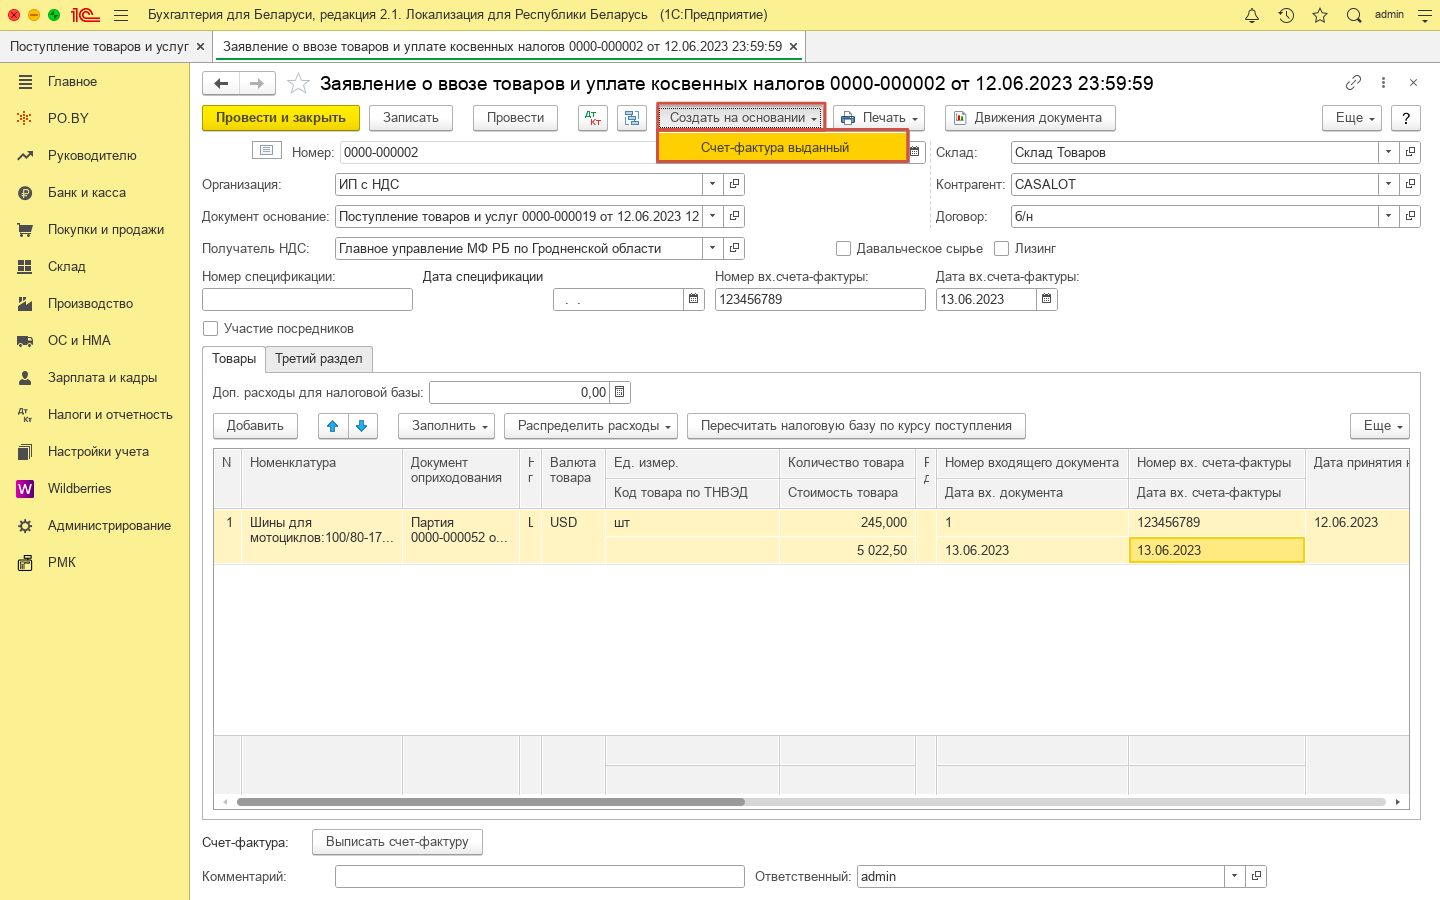Open Распределить расходы dropdown
The image size is (1440, 900).
(x=591, y=426)
